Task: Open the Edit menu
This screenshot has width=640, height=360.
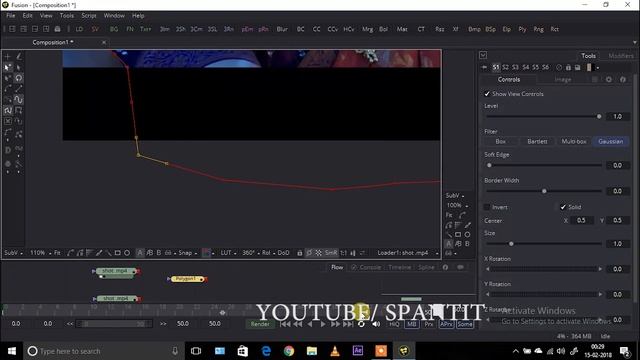Action: [x=27, y=16]
